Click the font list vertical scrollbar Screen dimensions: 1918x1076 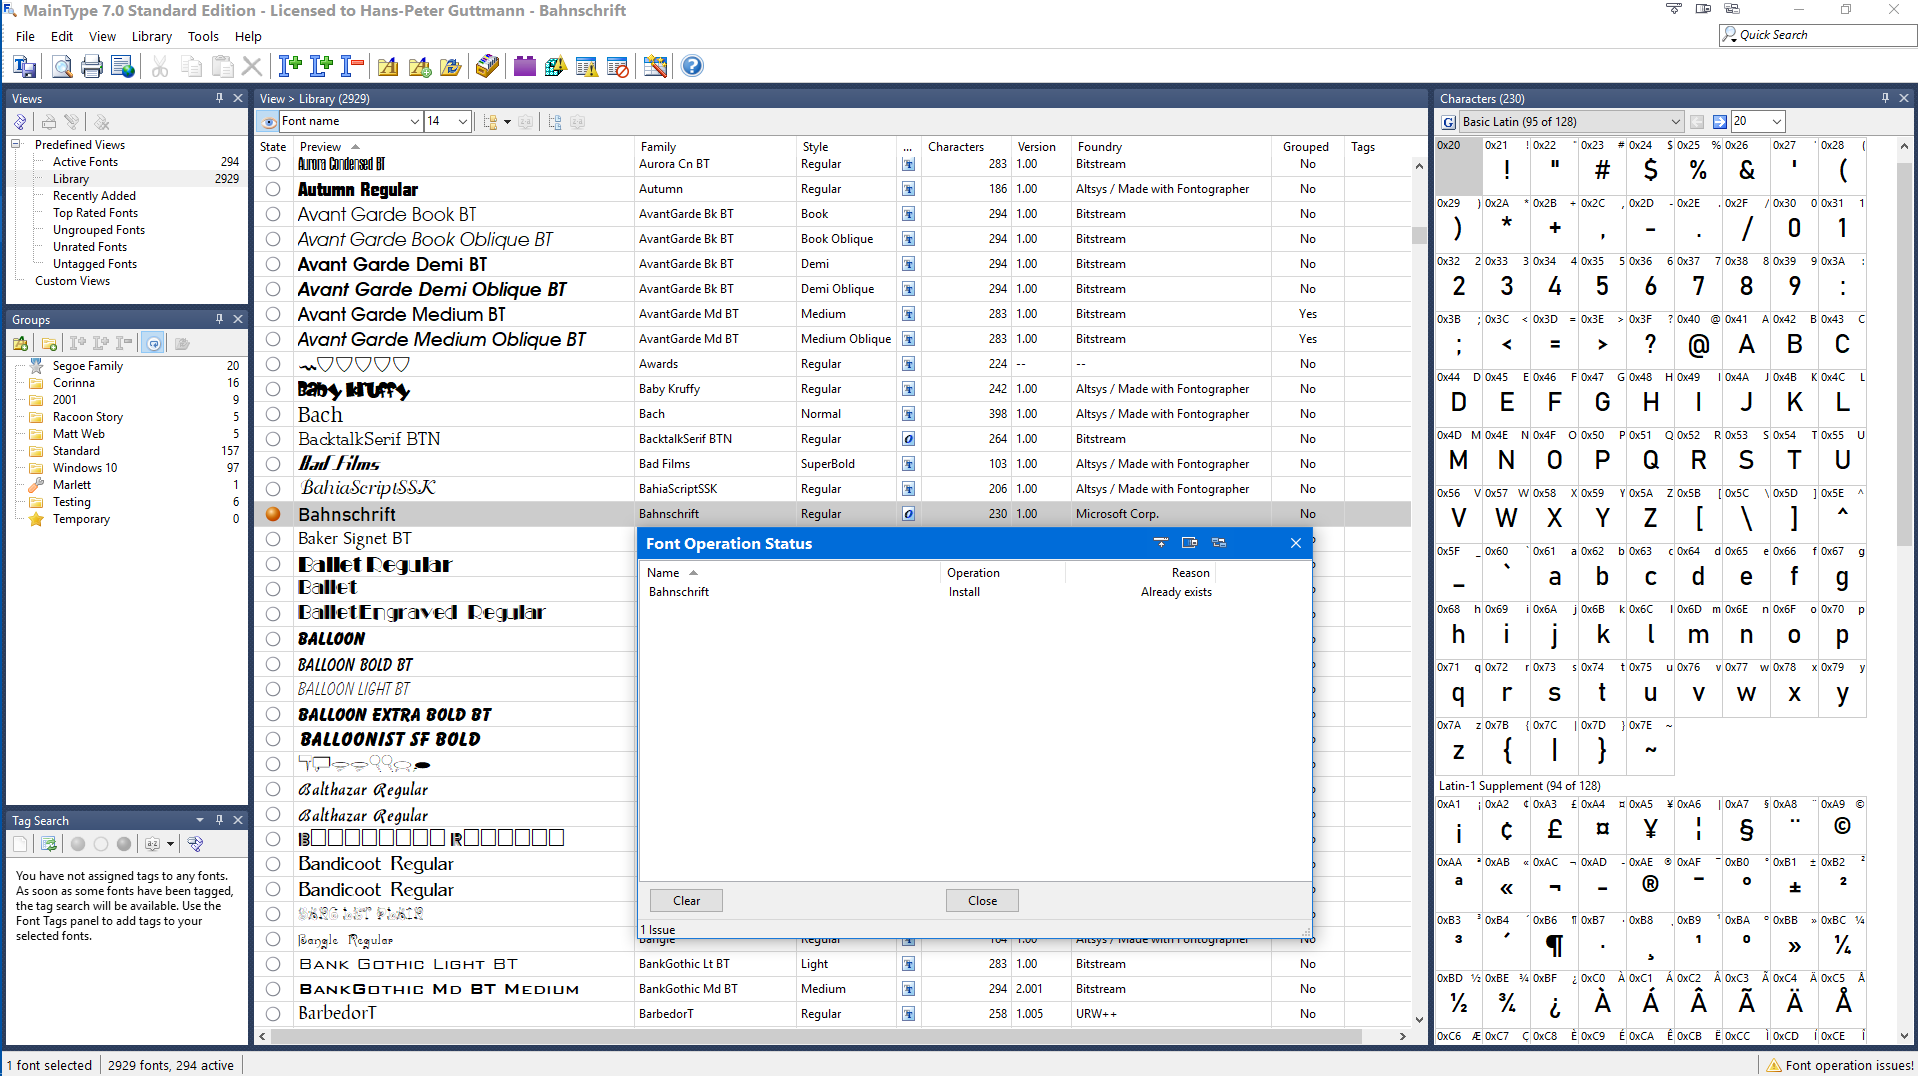1419,590
